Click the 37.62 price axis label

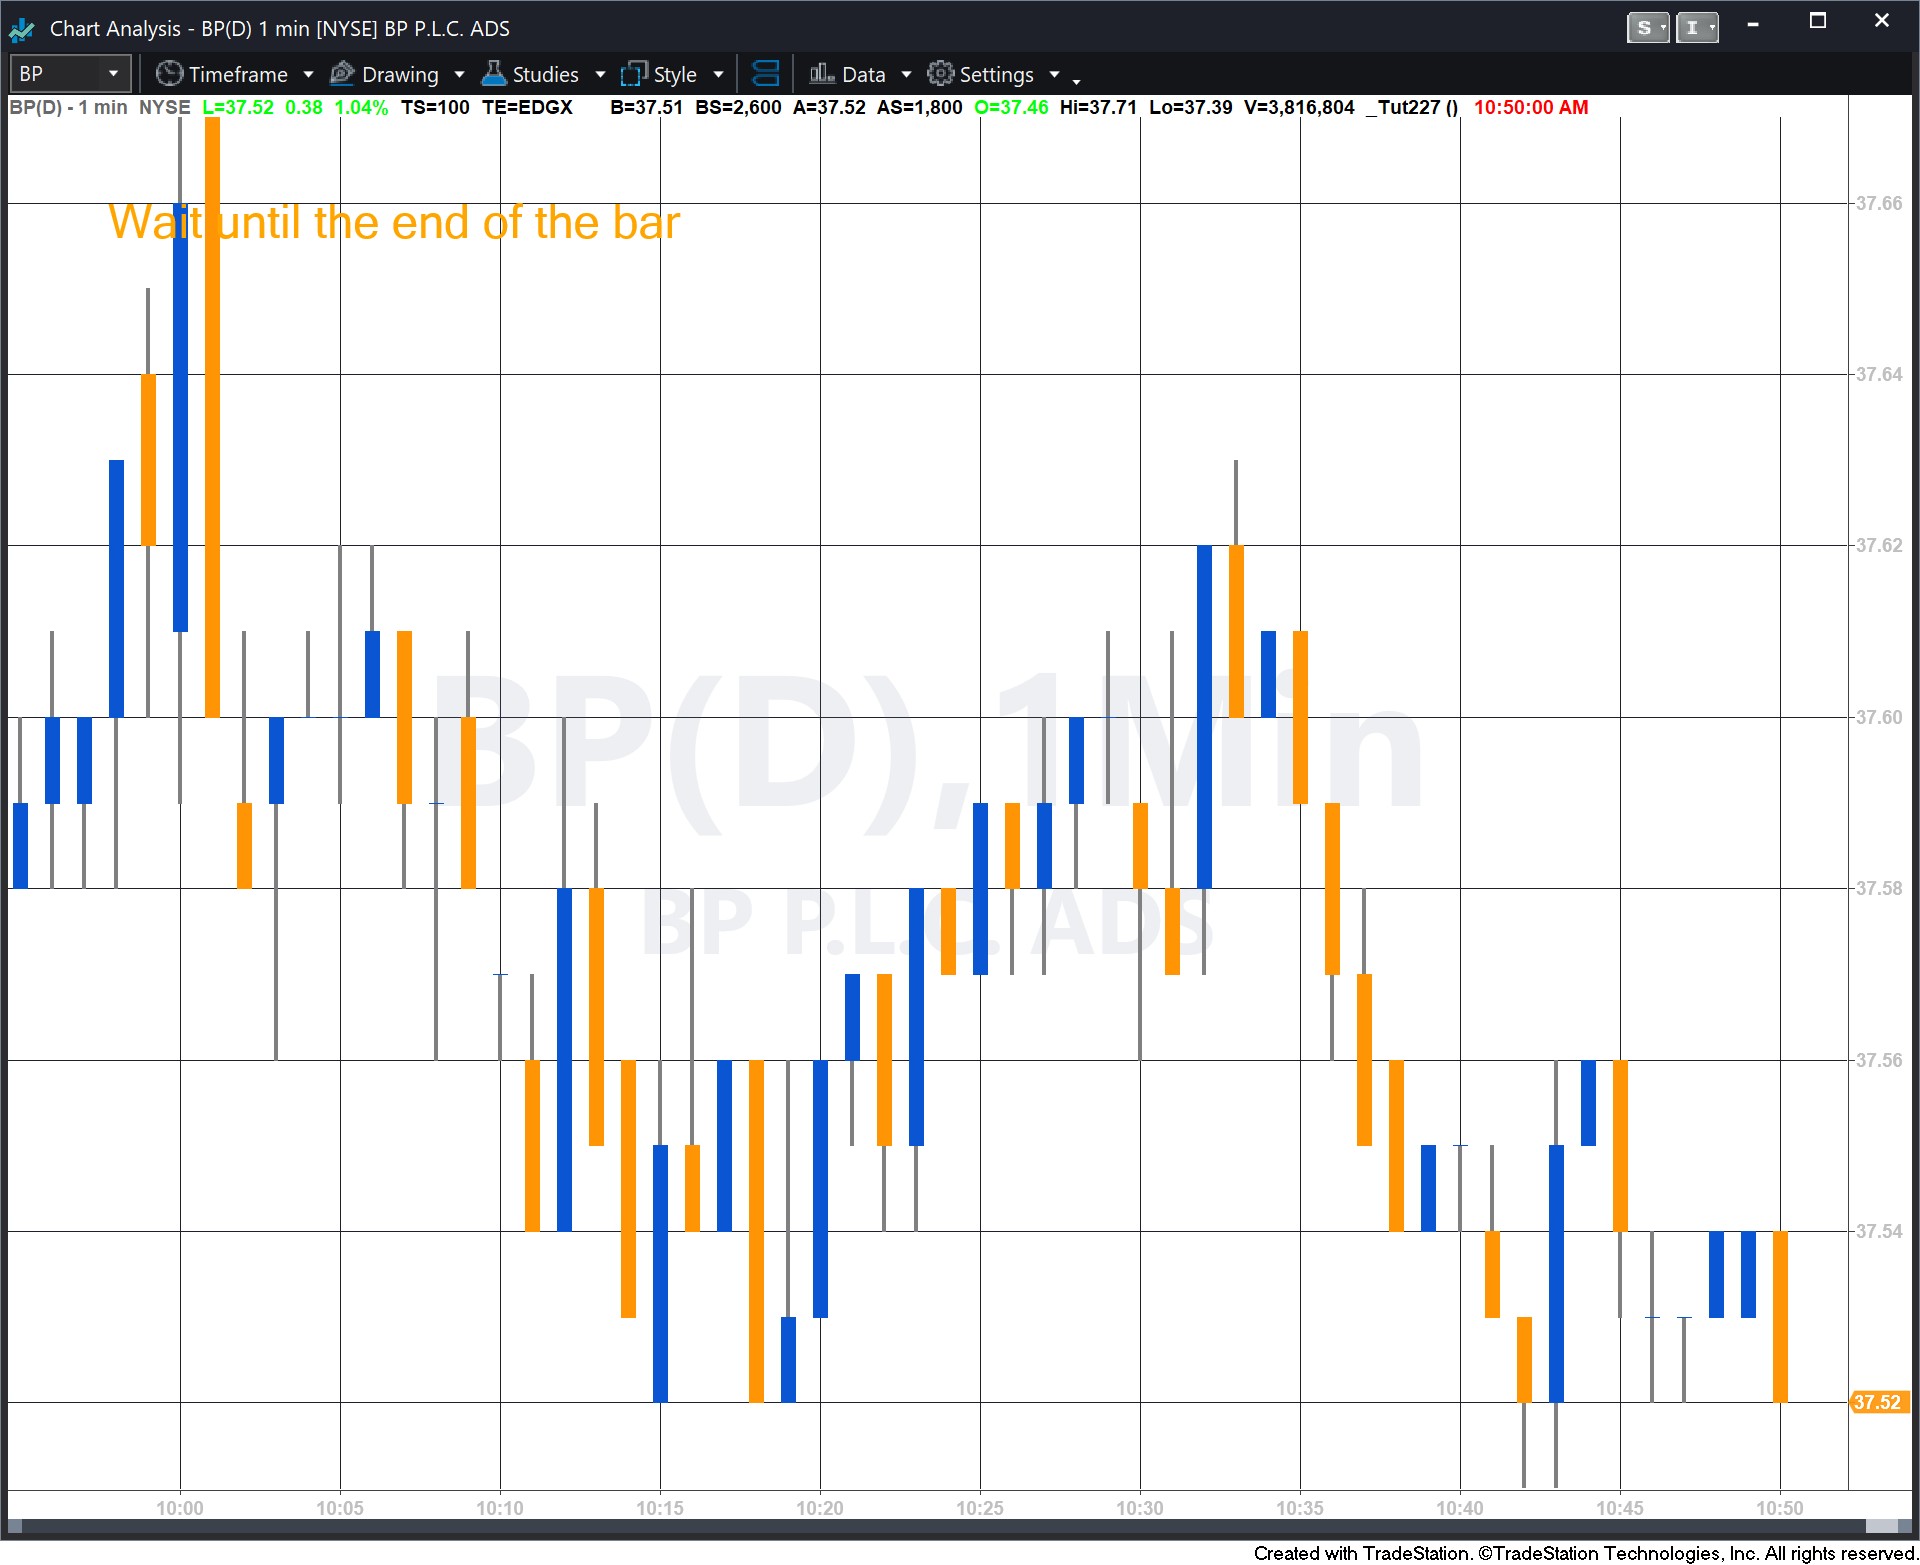1879,546
